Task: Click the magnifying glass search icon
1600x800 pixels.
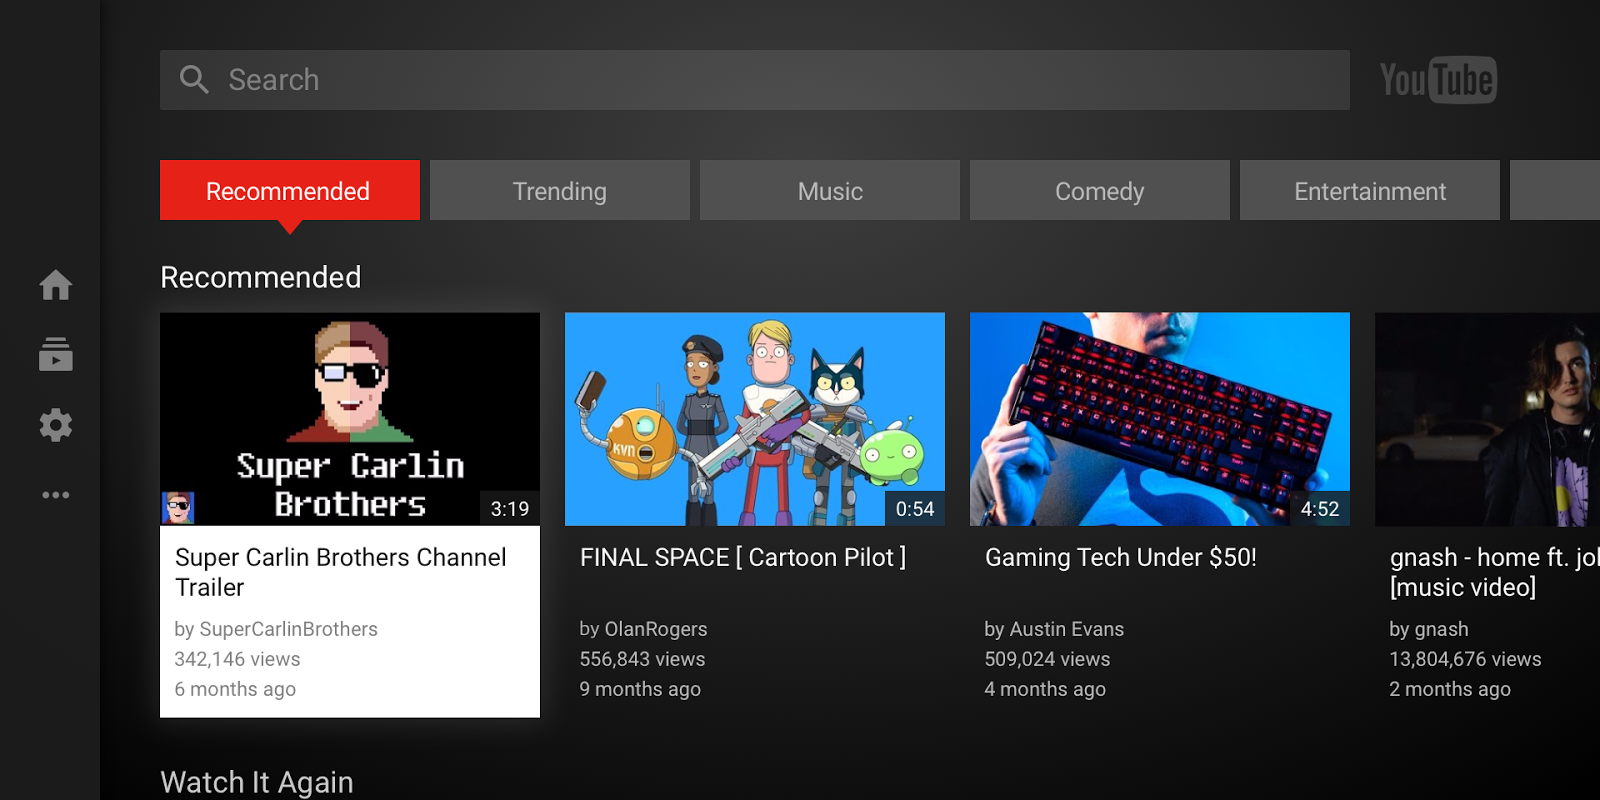Action: click(x=194, y=80)
